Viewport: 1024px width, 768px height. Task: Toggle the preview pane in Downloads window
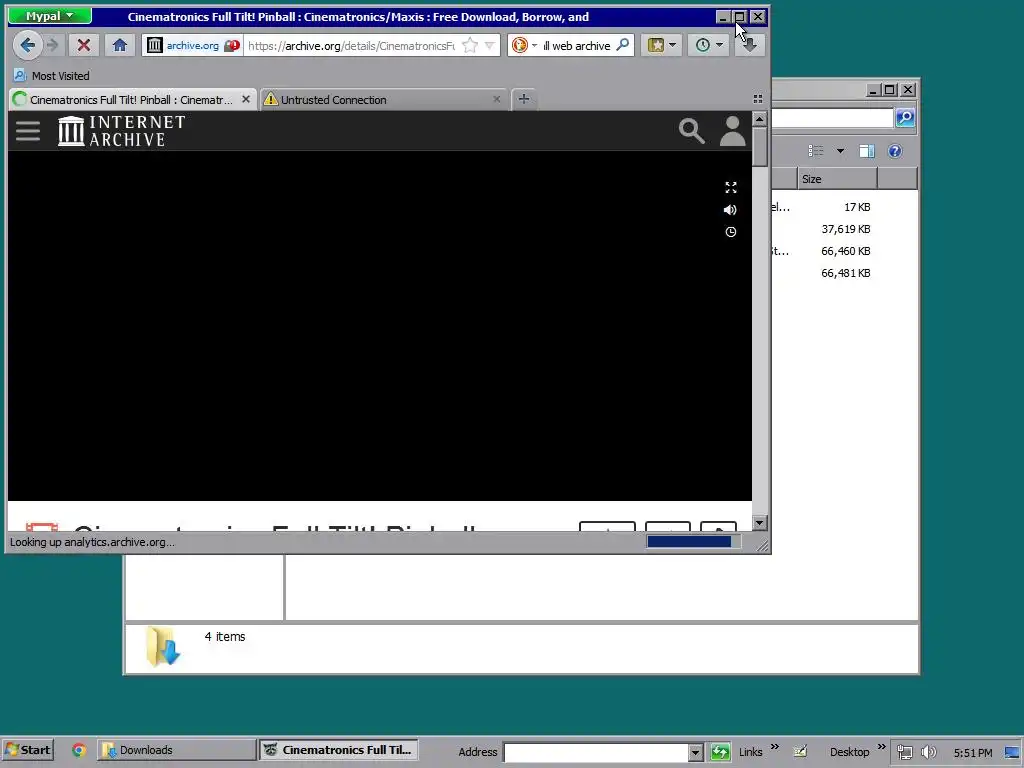tap(867, 151)
